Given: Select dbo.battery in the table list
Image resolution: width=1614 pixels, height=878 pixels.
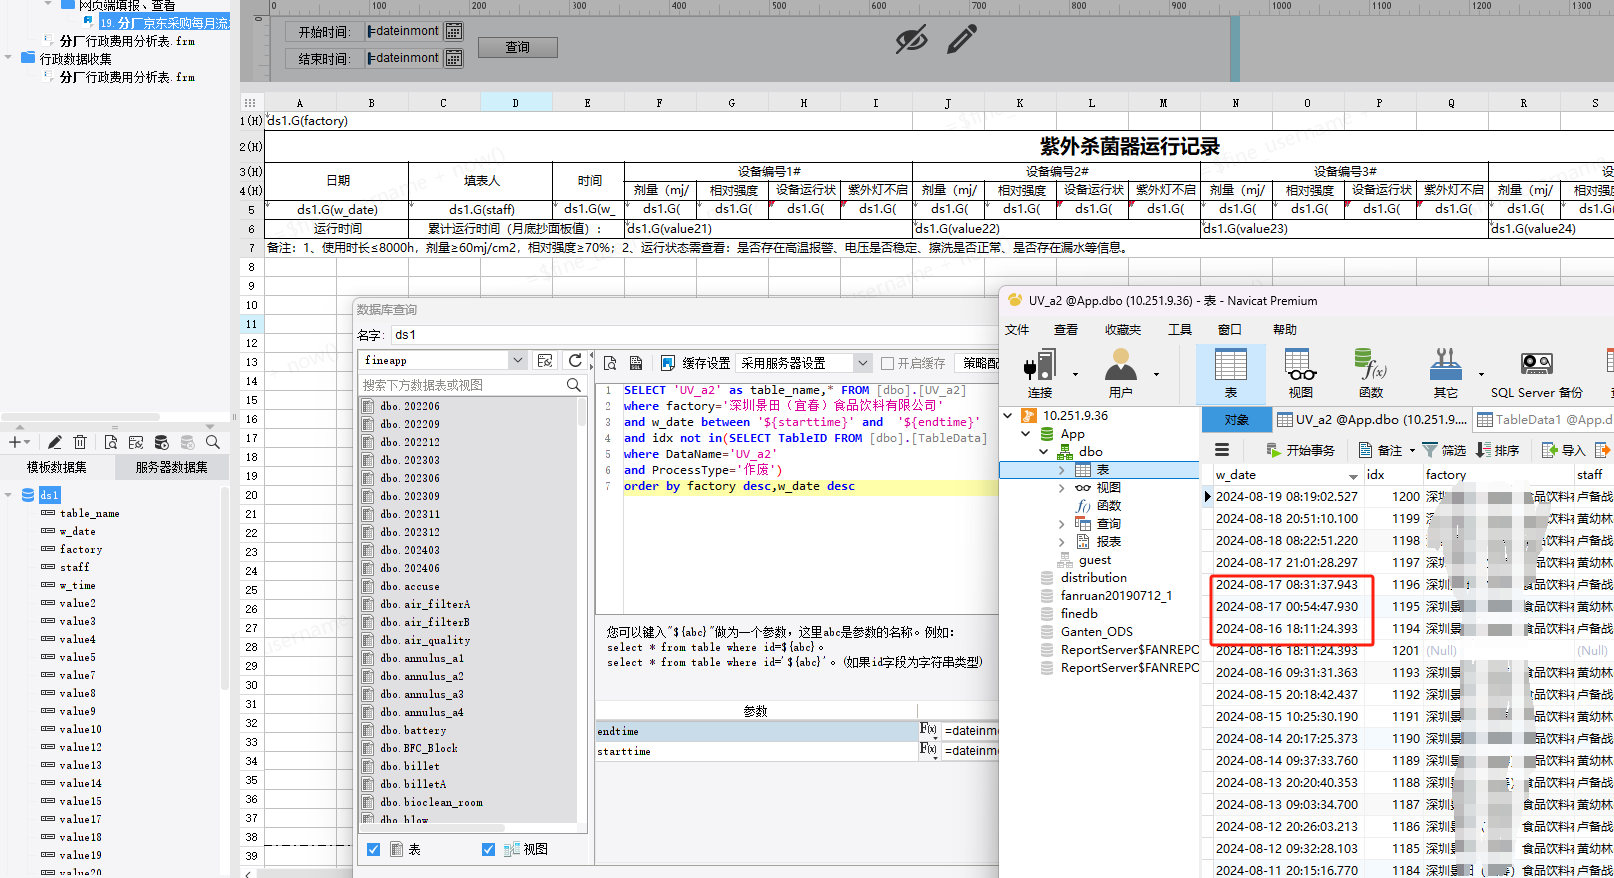Looking at the screenshot, I should [413, 730].
